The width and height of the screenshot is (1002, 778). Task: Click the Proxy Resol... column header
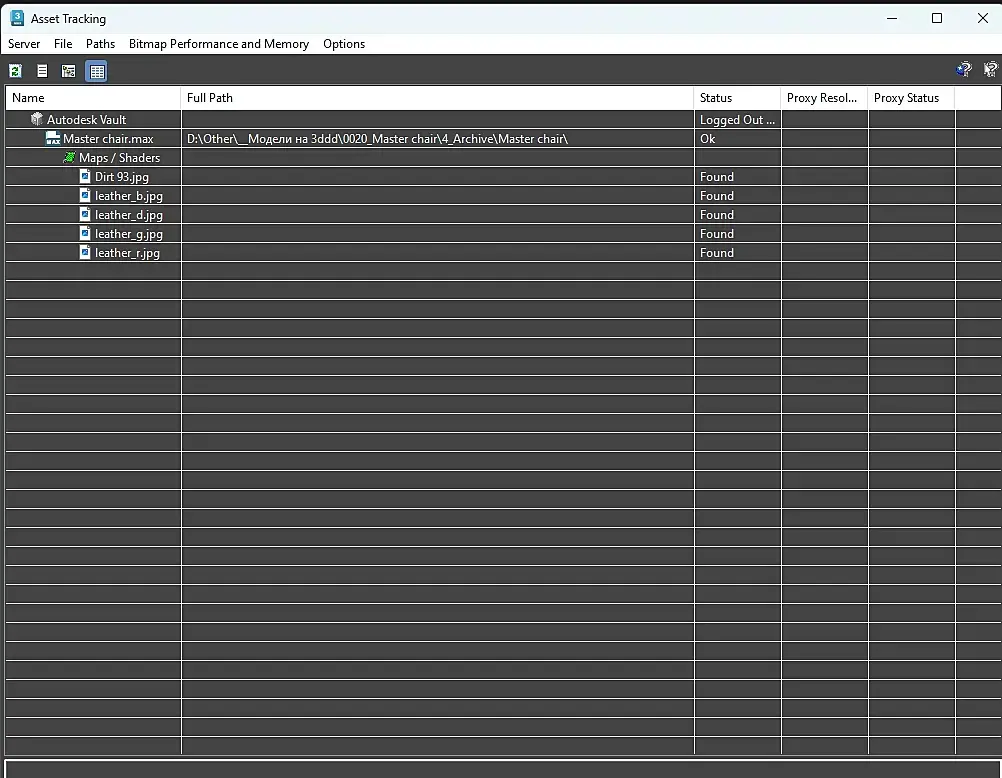(x=824, y=98)
